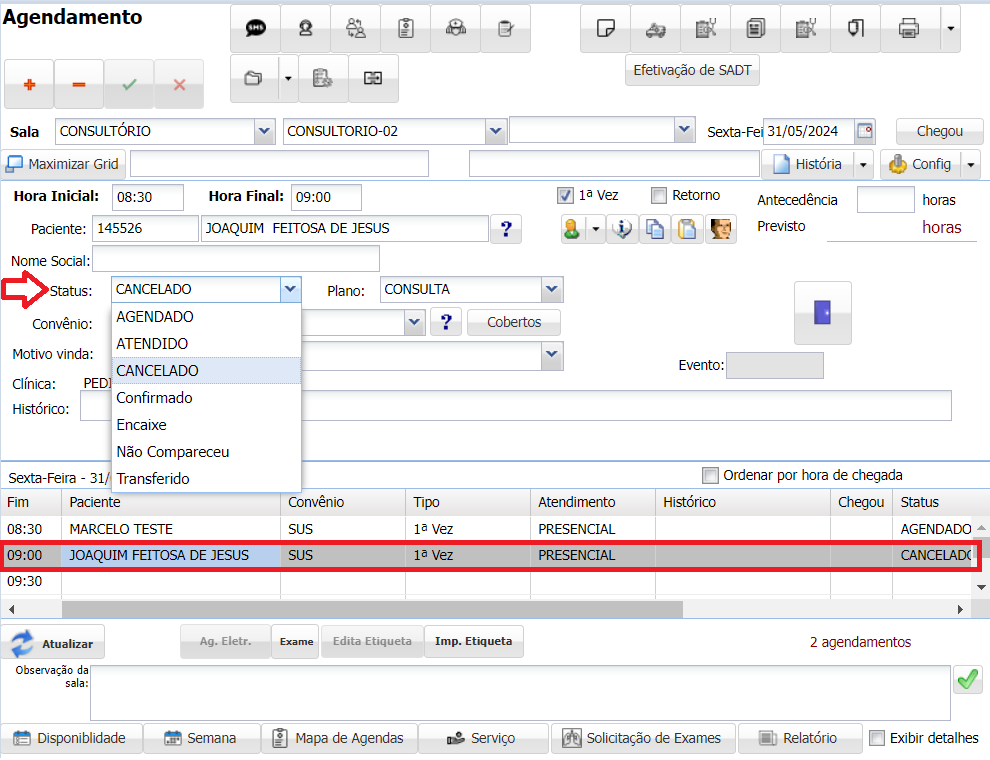
Task: Check the Retorno checkbox
Action: pos(659,196)
